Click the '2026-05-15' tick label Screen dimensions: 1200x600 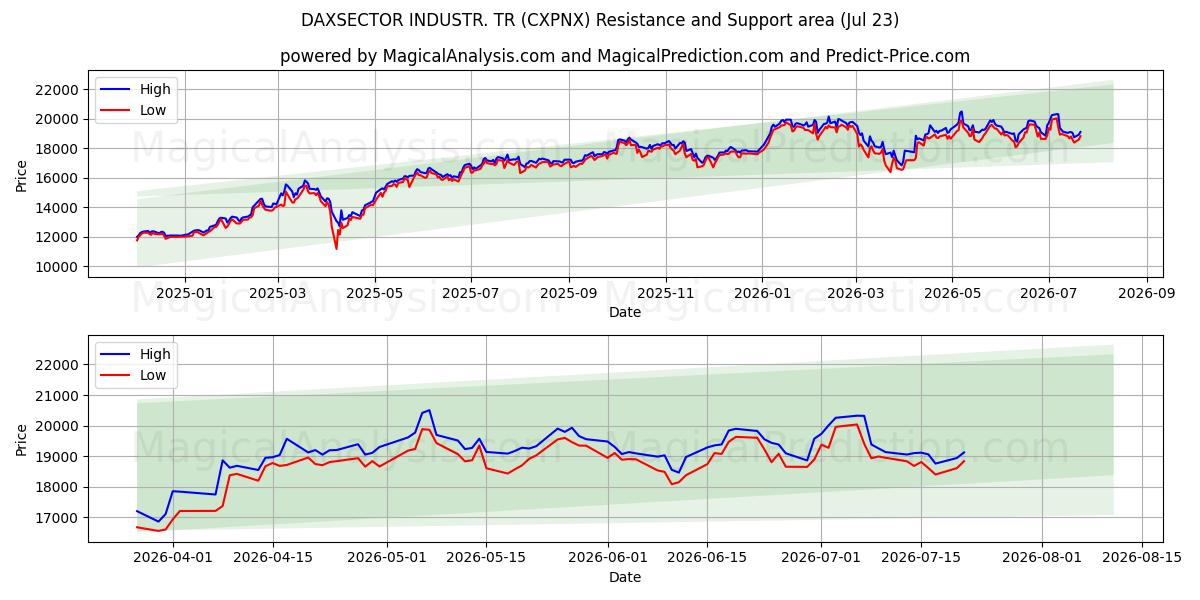(x=487, y=559)
